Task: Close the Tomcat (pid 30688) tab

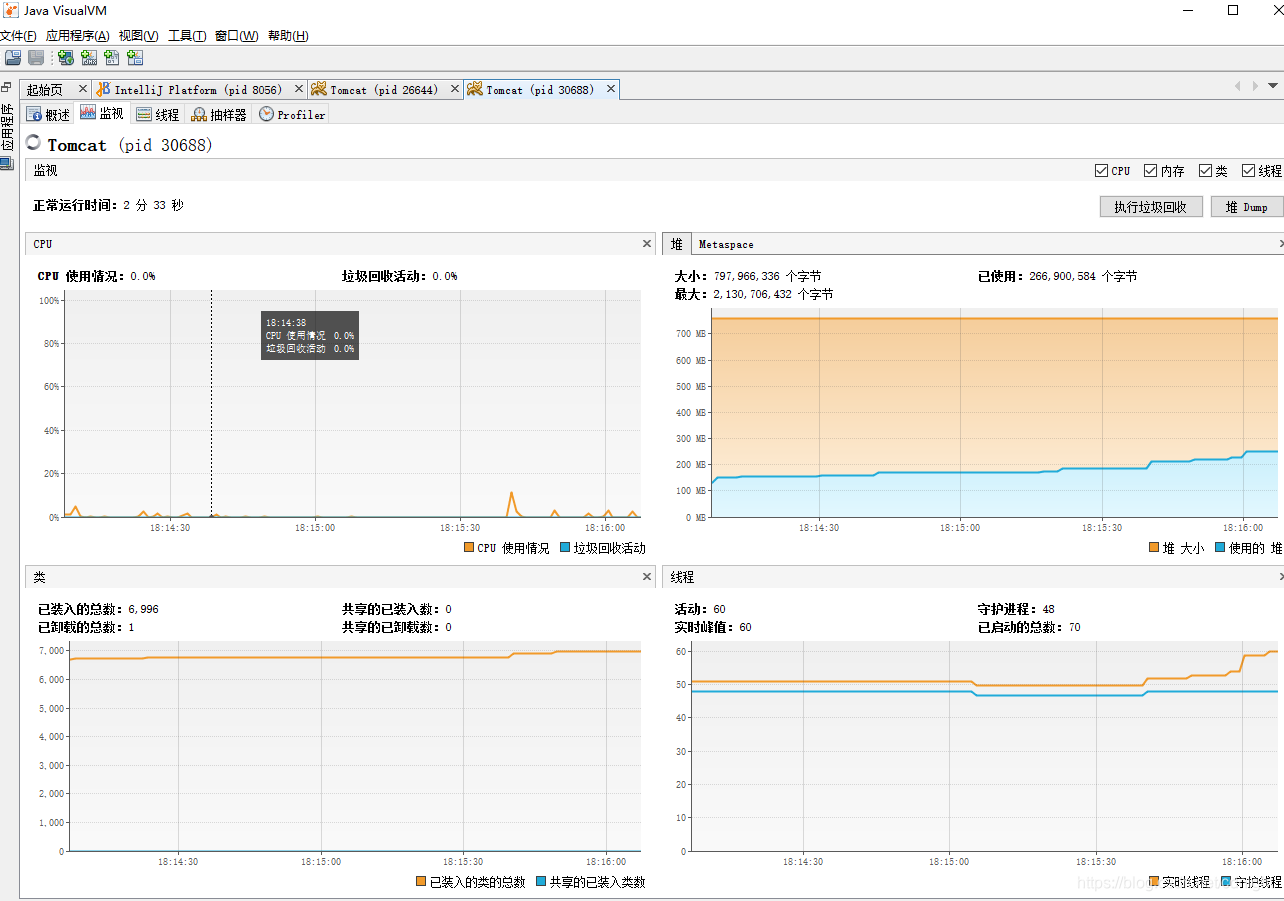Action: point(610,89)
